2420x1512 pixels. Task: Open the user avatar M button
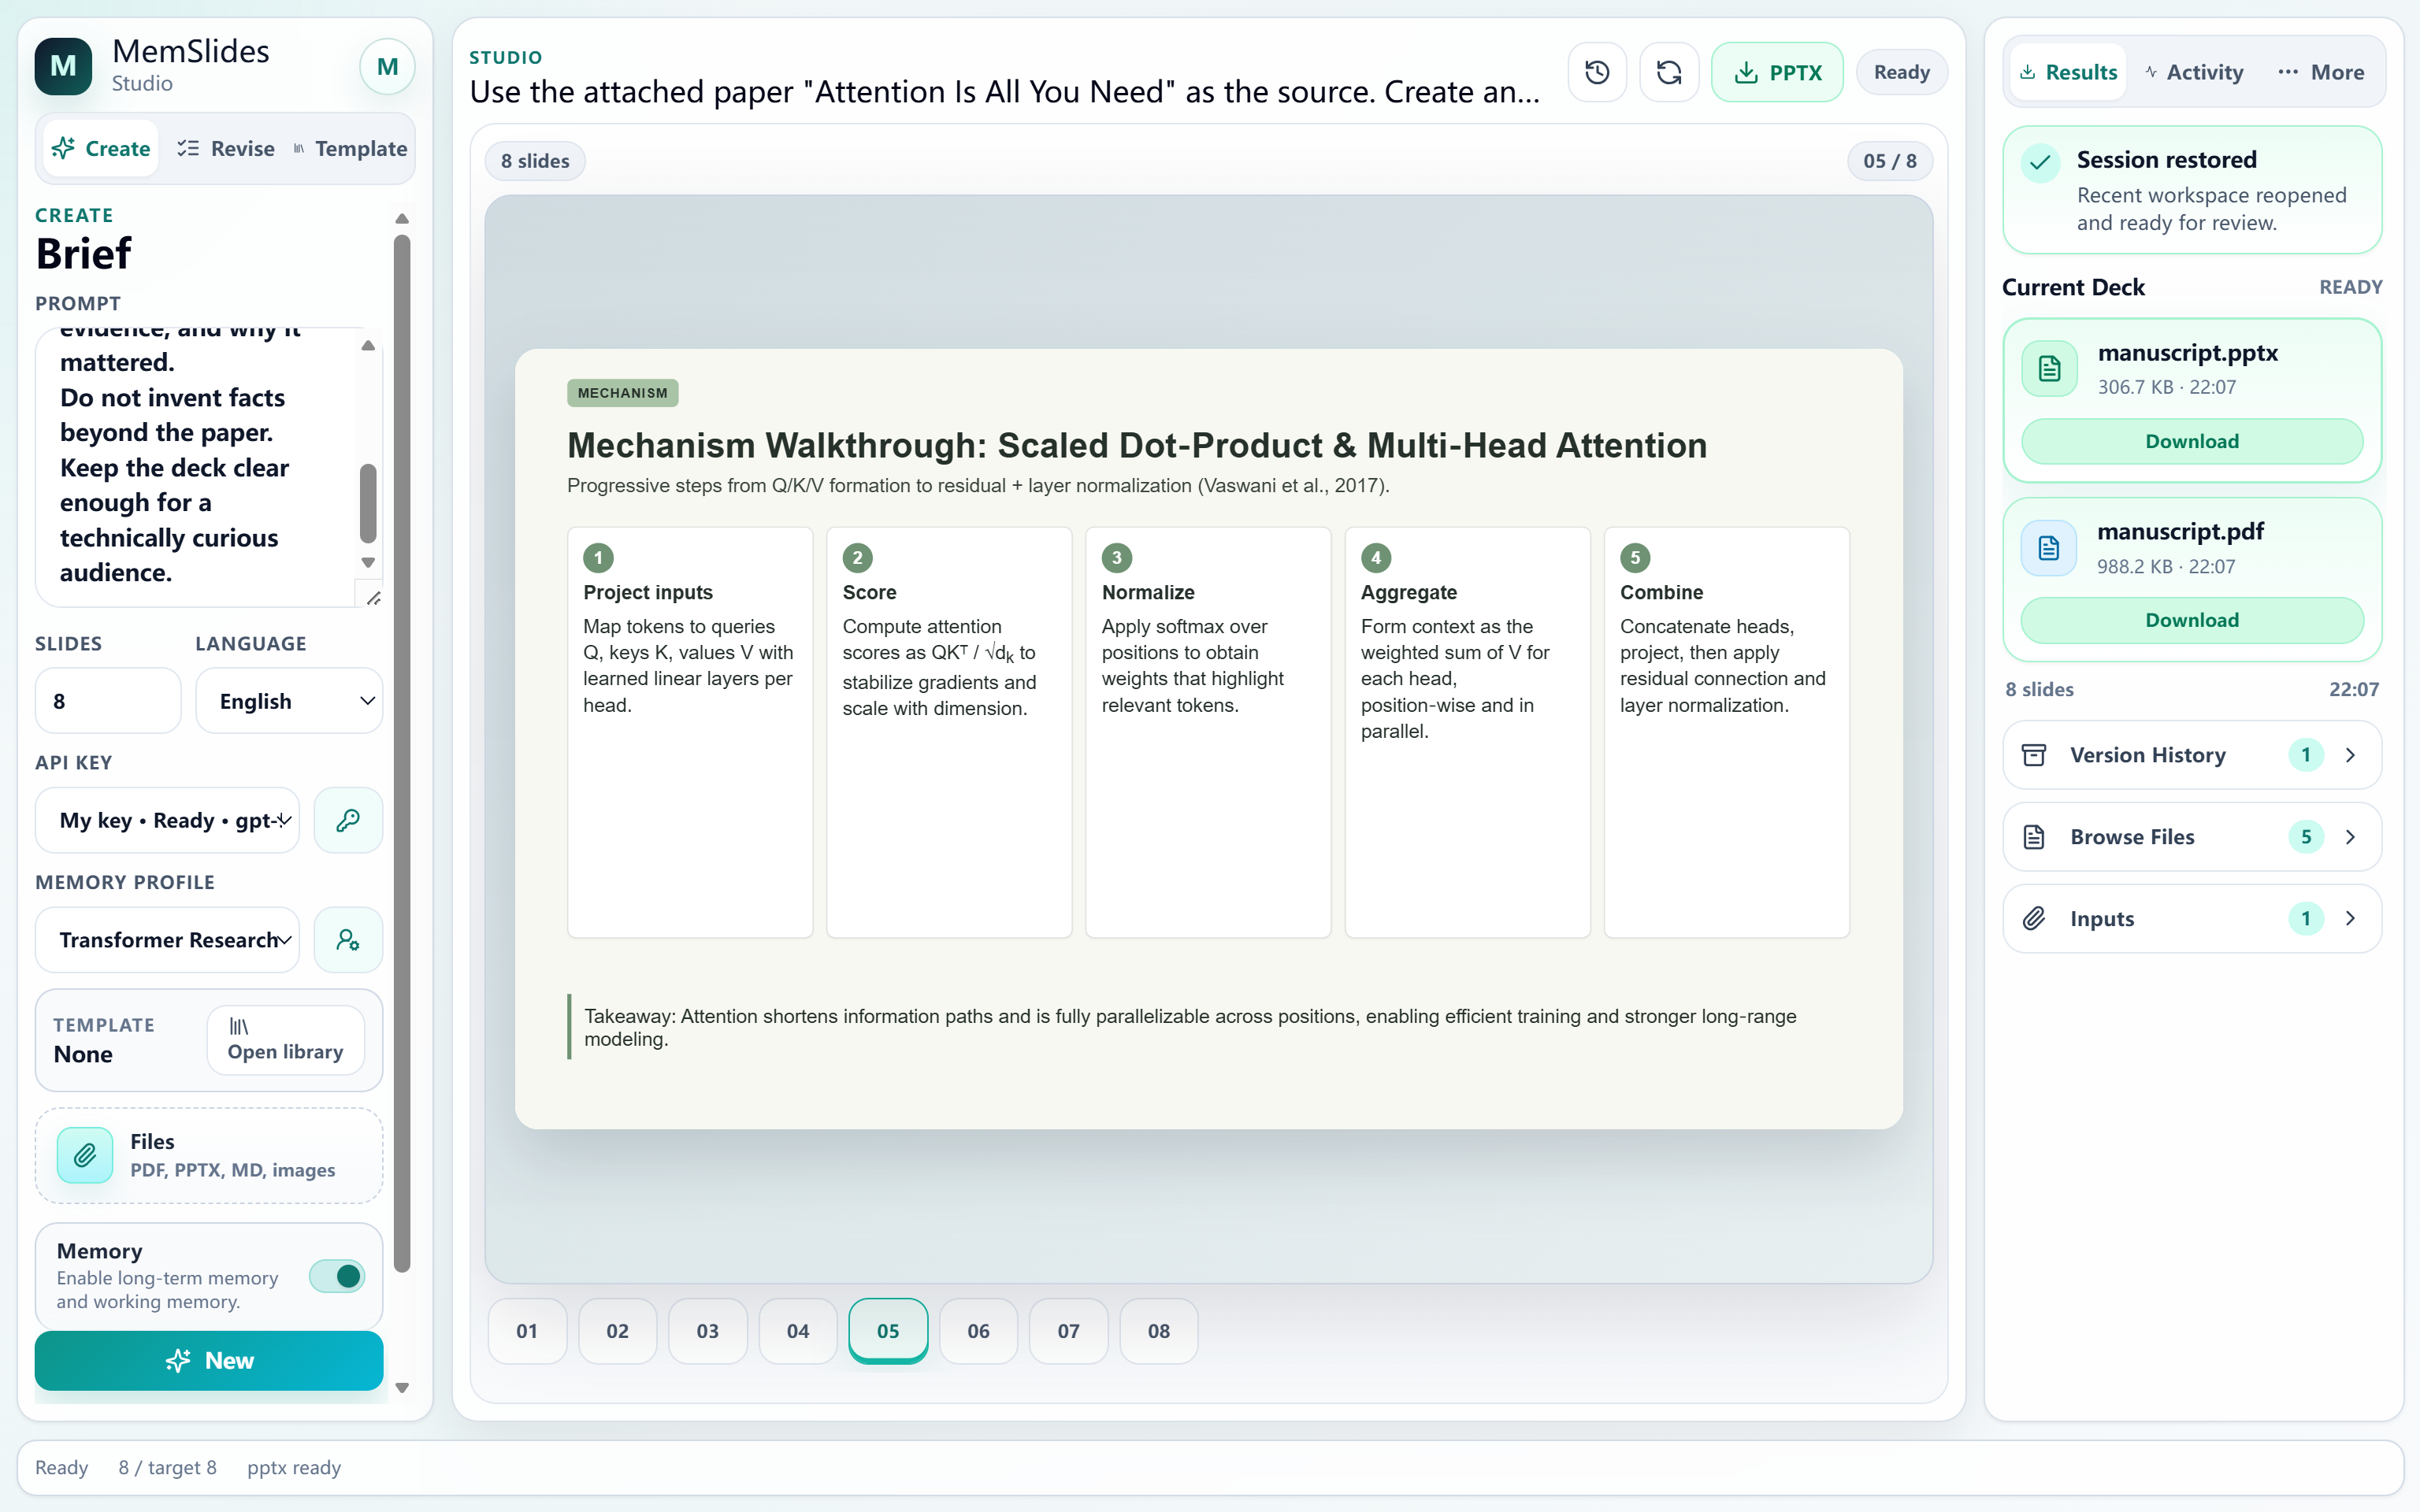[x=387, y=67]
